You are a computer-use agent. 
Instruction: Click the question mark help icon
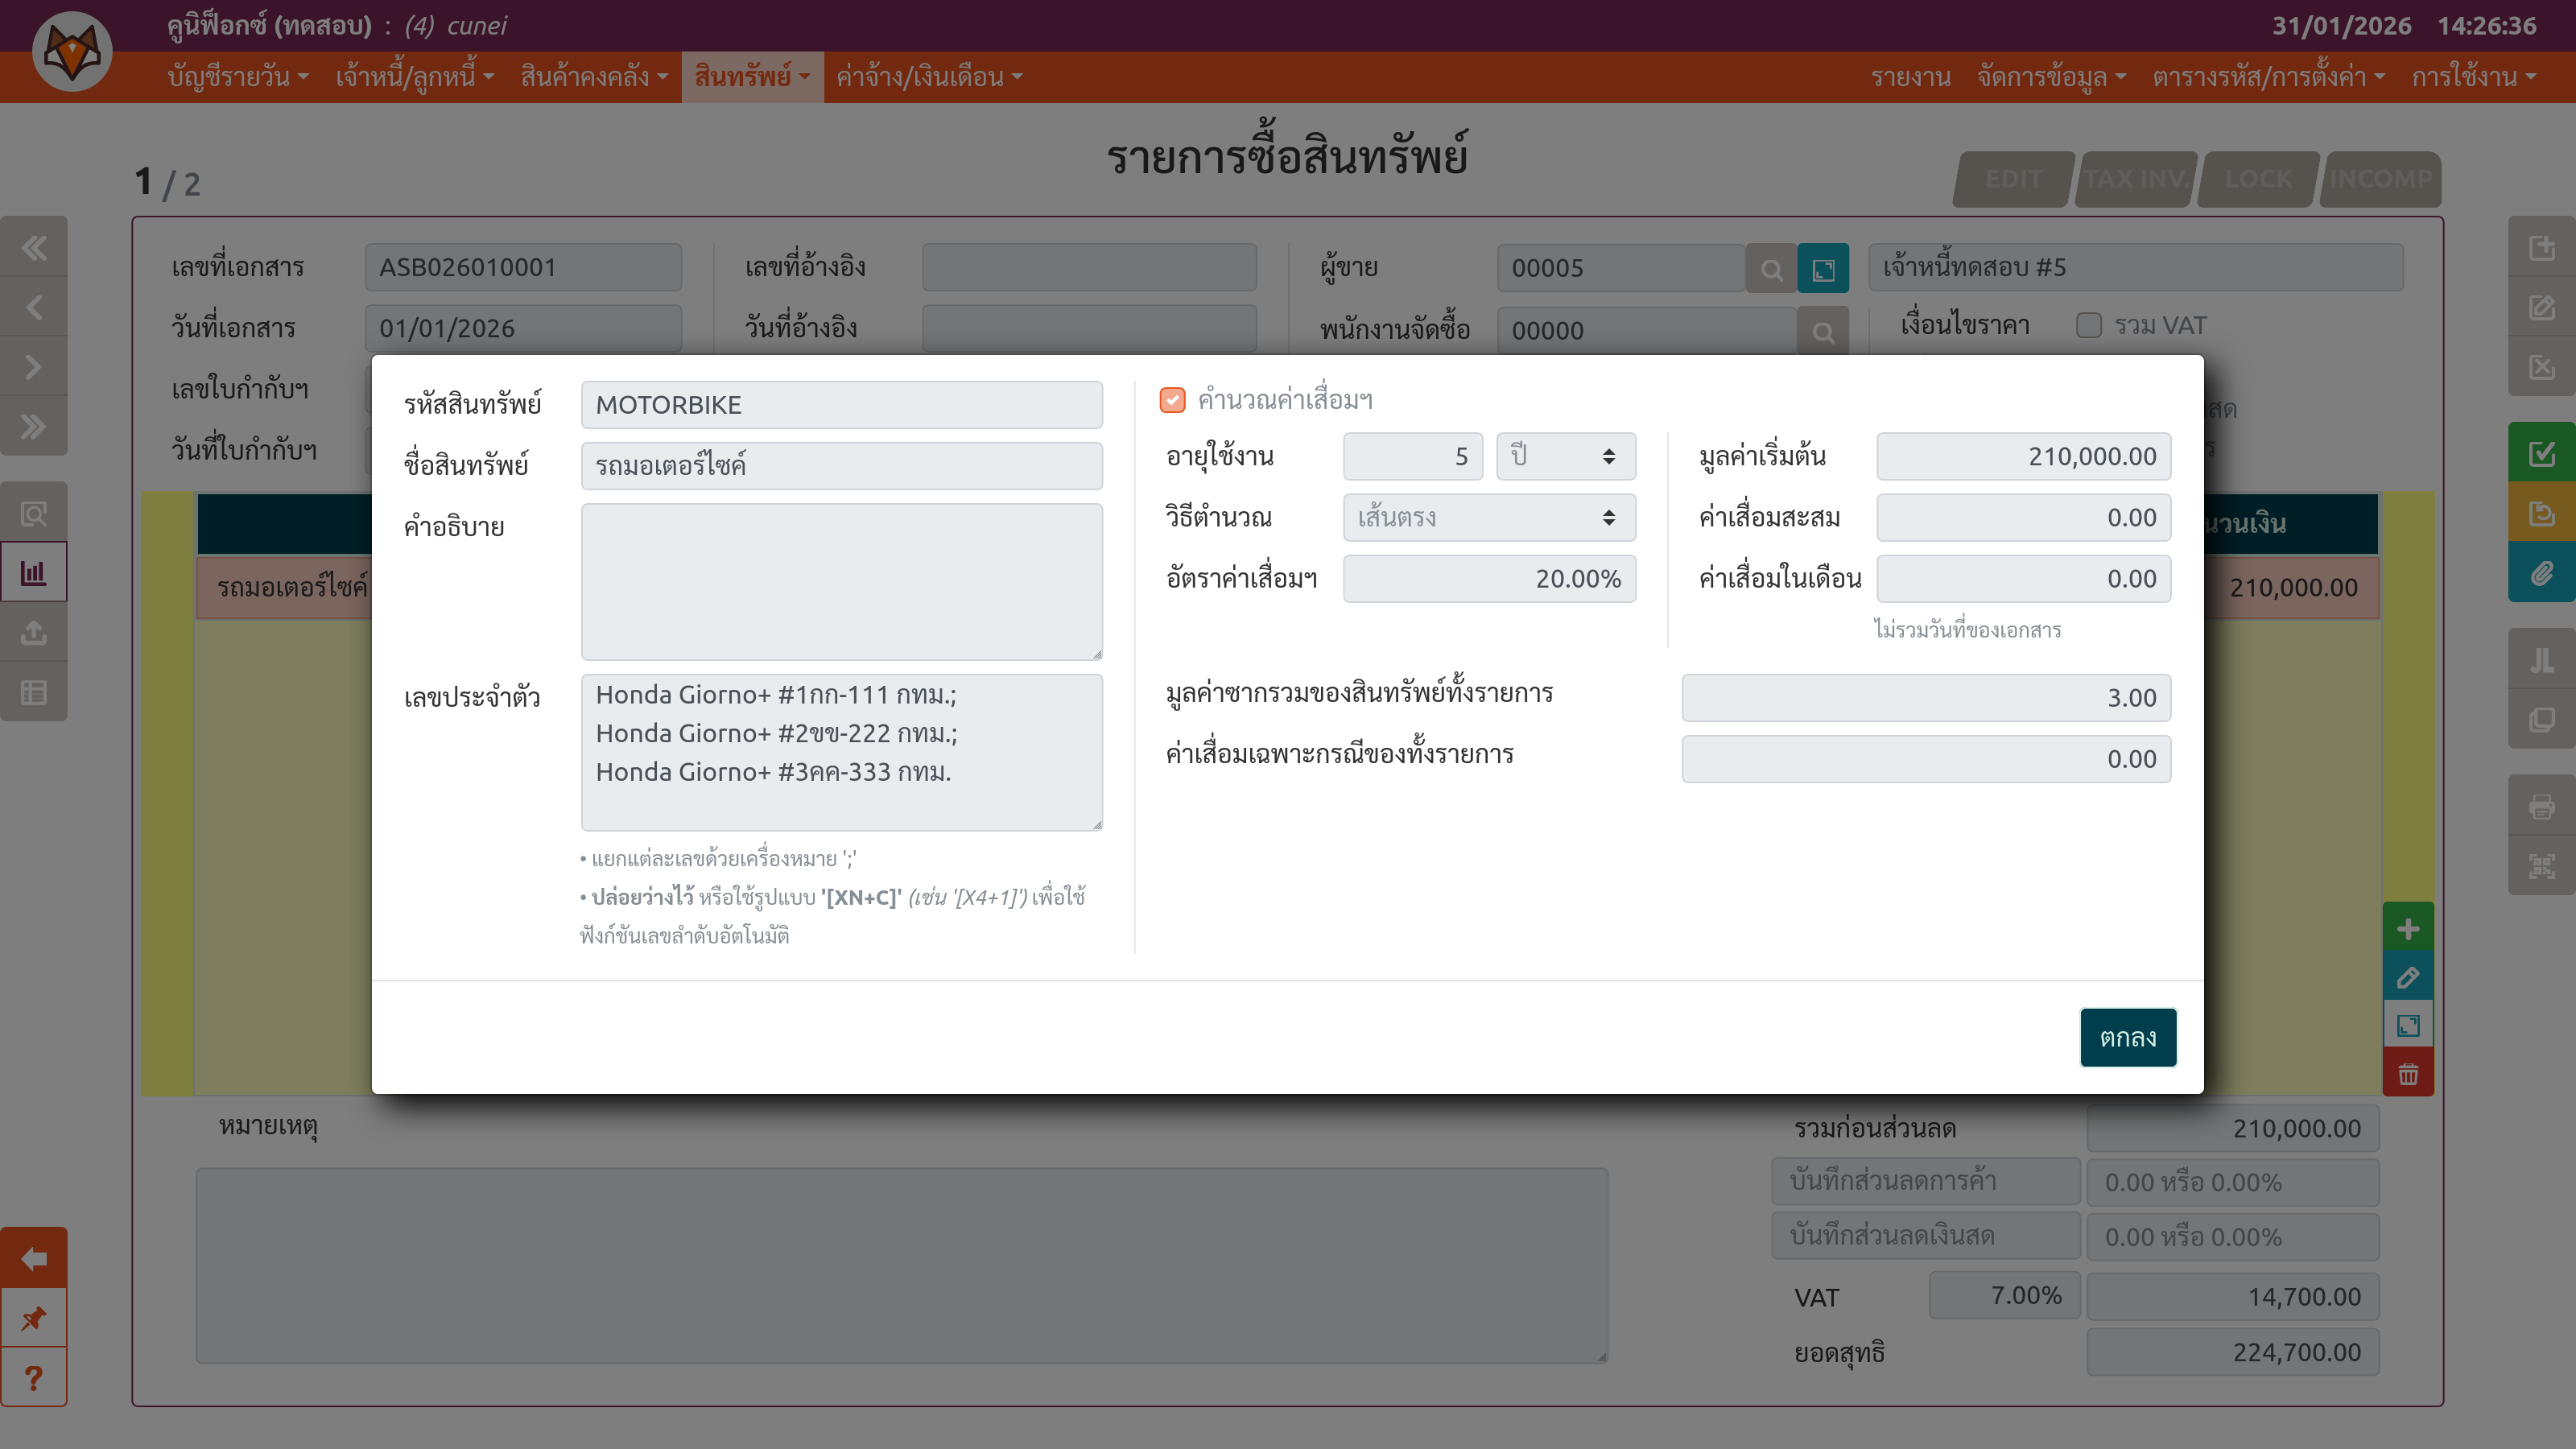pos(33,1378)
